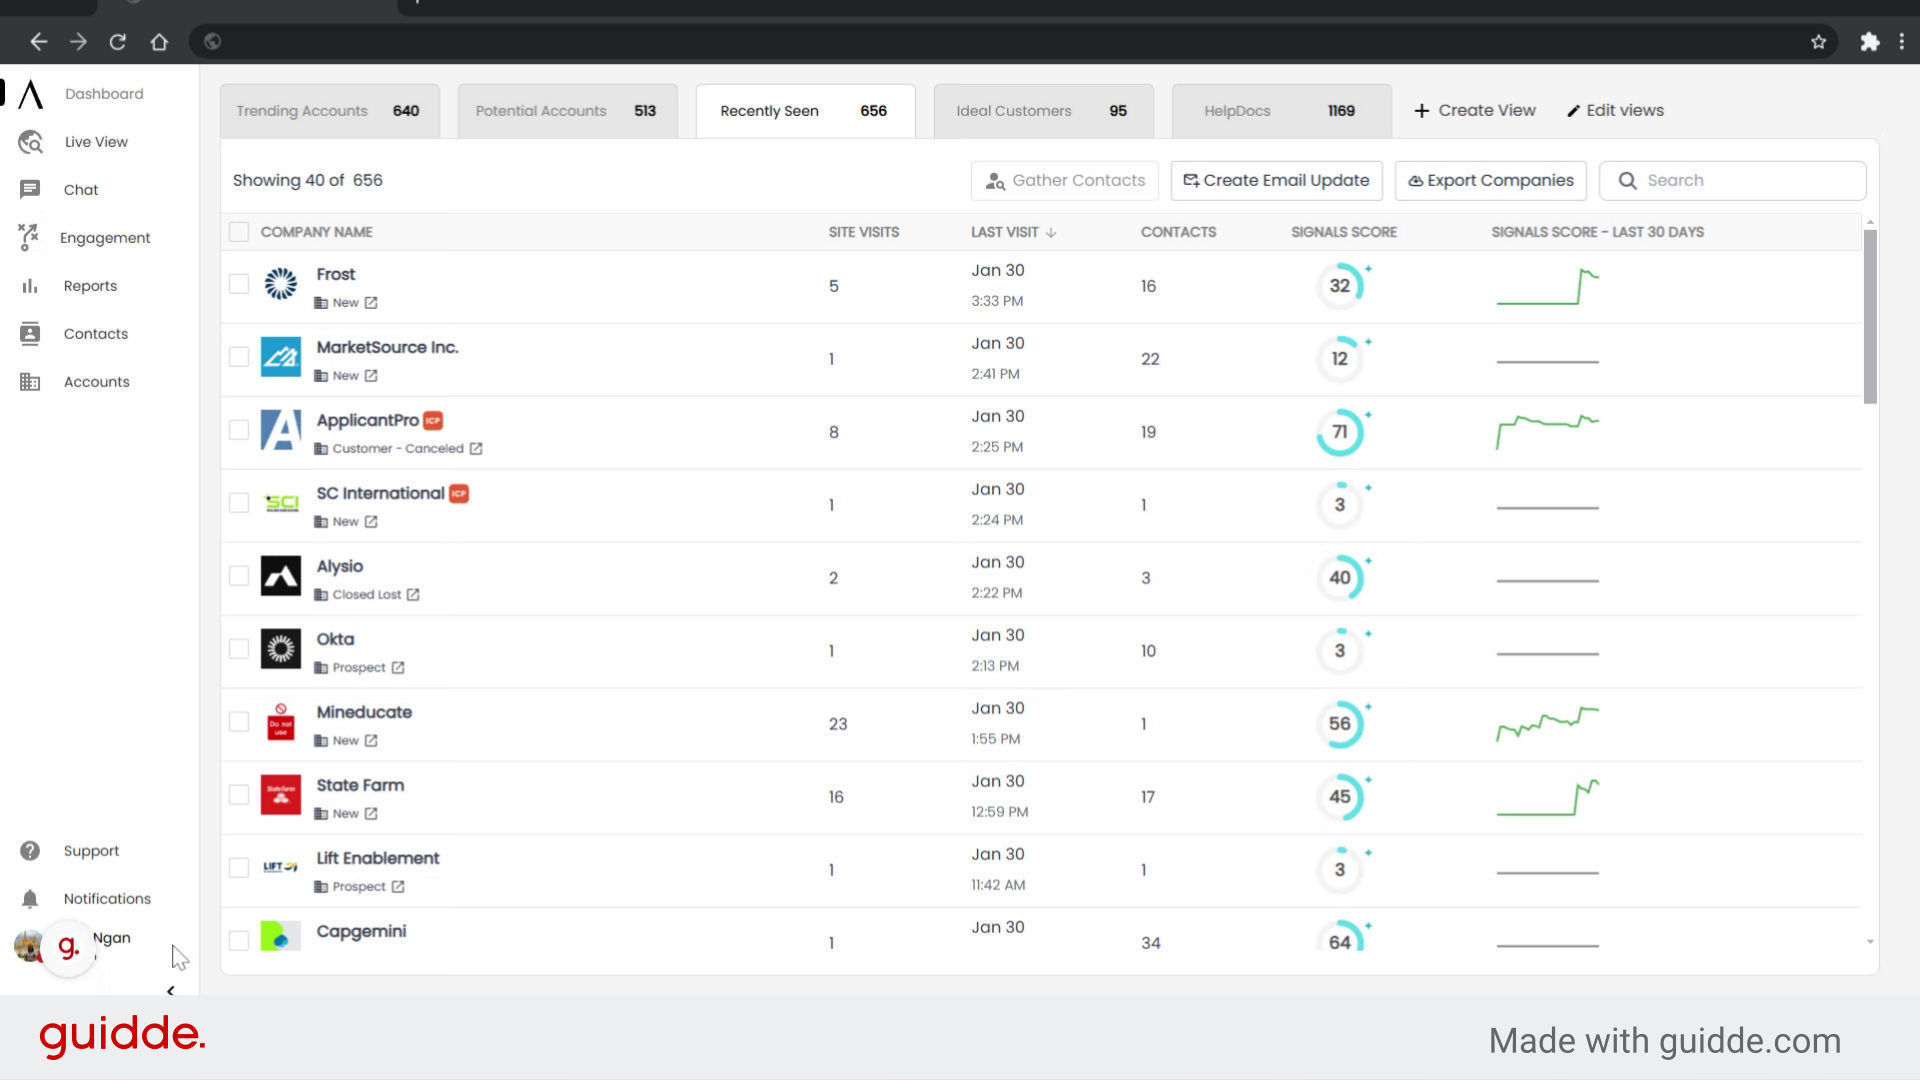
Task: Open browser extensions puzzle icon
Action: (x=1870, y=42)
